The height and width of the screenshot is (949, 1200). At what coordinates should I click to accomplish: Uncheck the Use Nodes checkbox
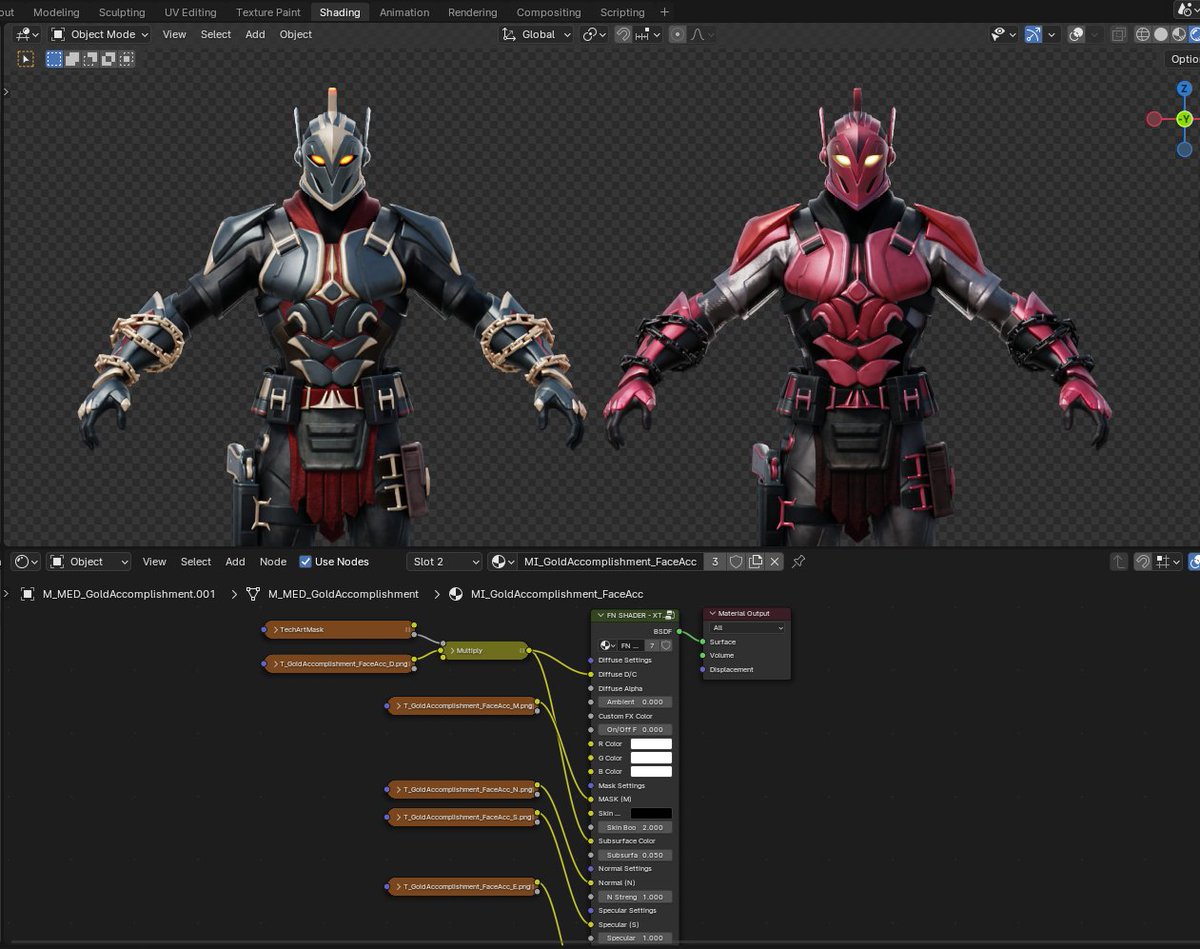click(306, 562)
